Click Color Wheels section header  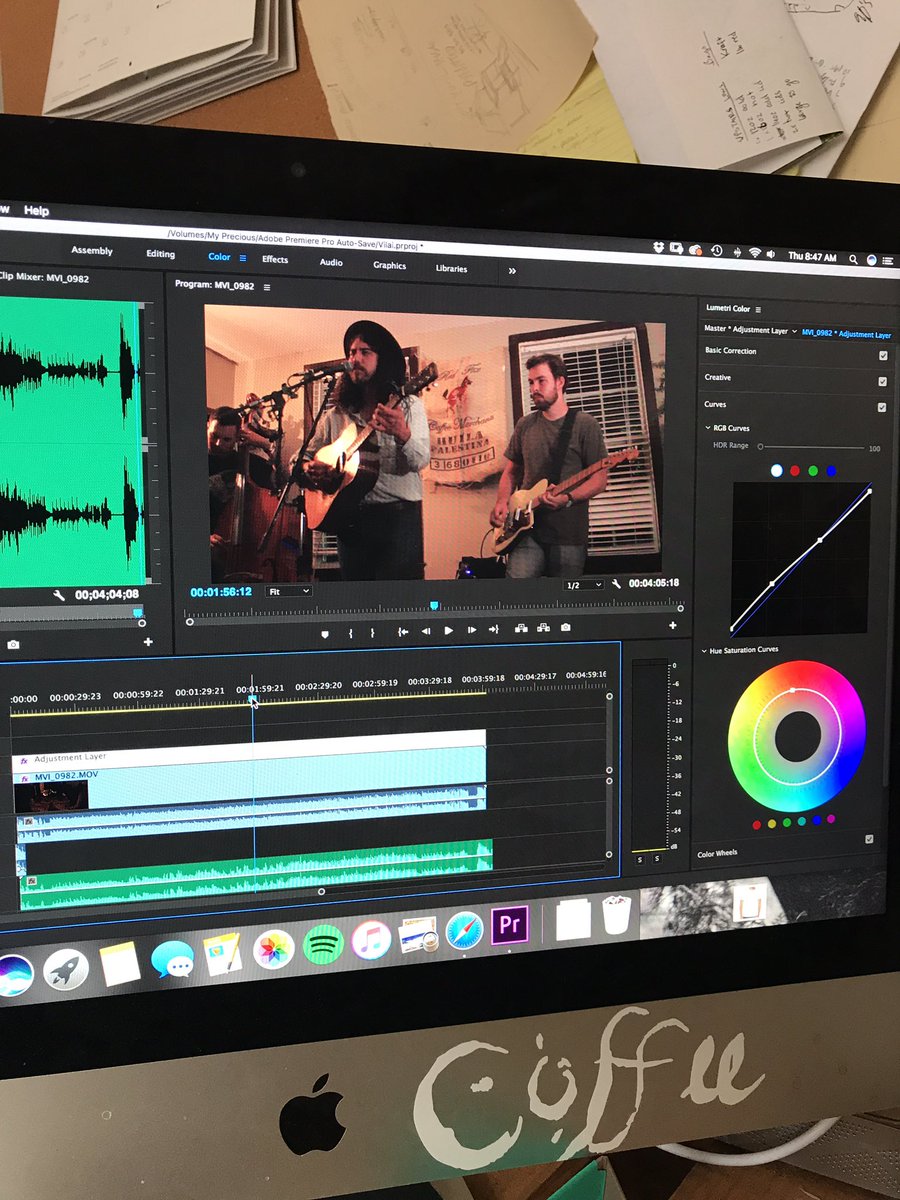[719, 854]
